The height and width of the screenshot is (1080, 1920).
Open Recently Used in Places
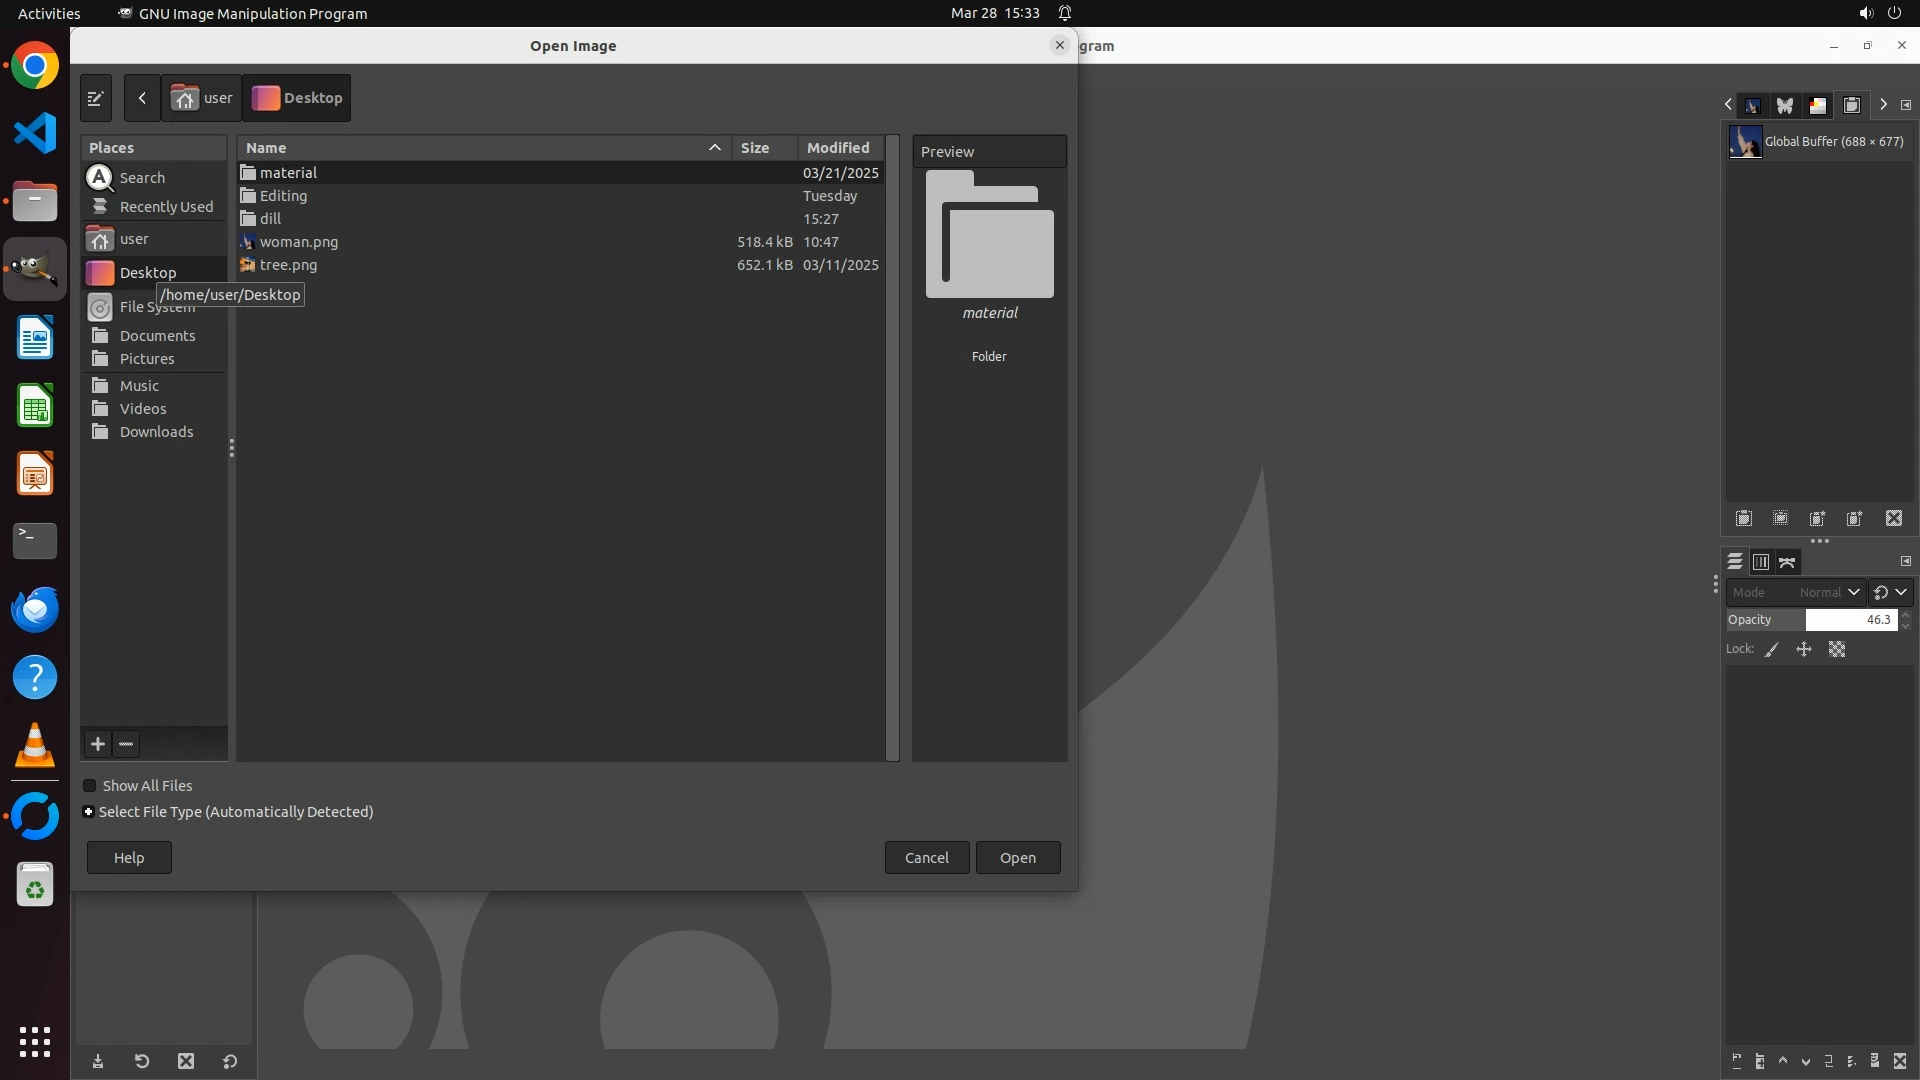(166, 207)
